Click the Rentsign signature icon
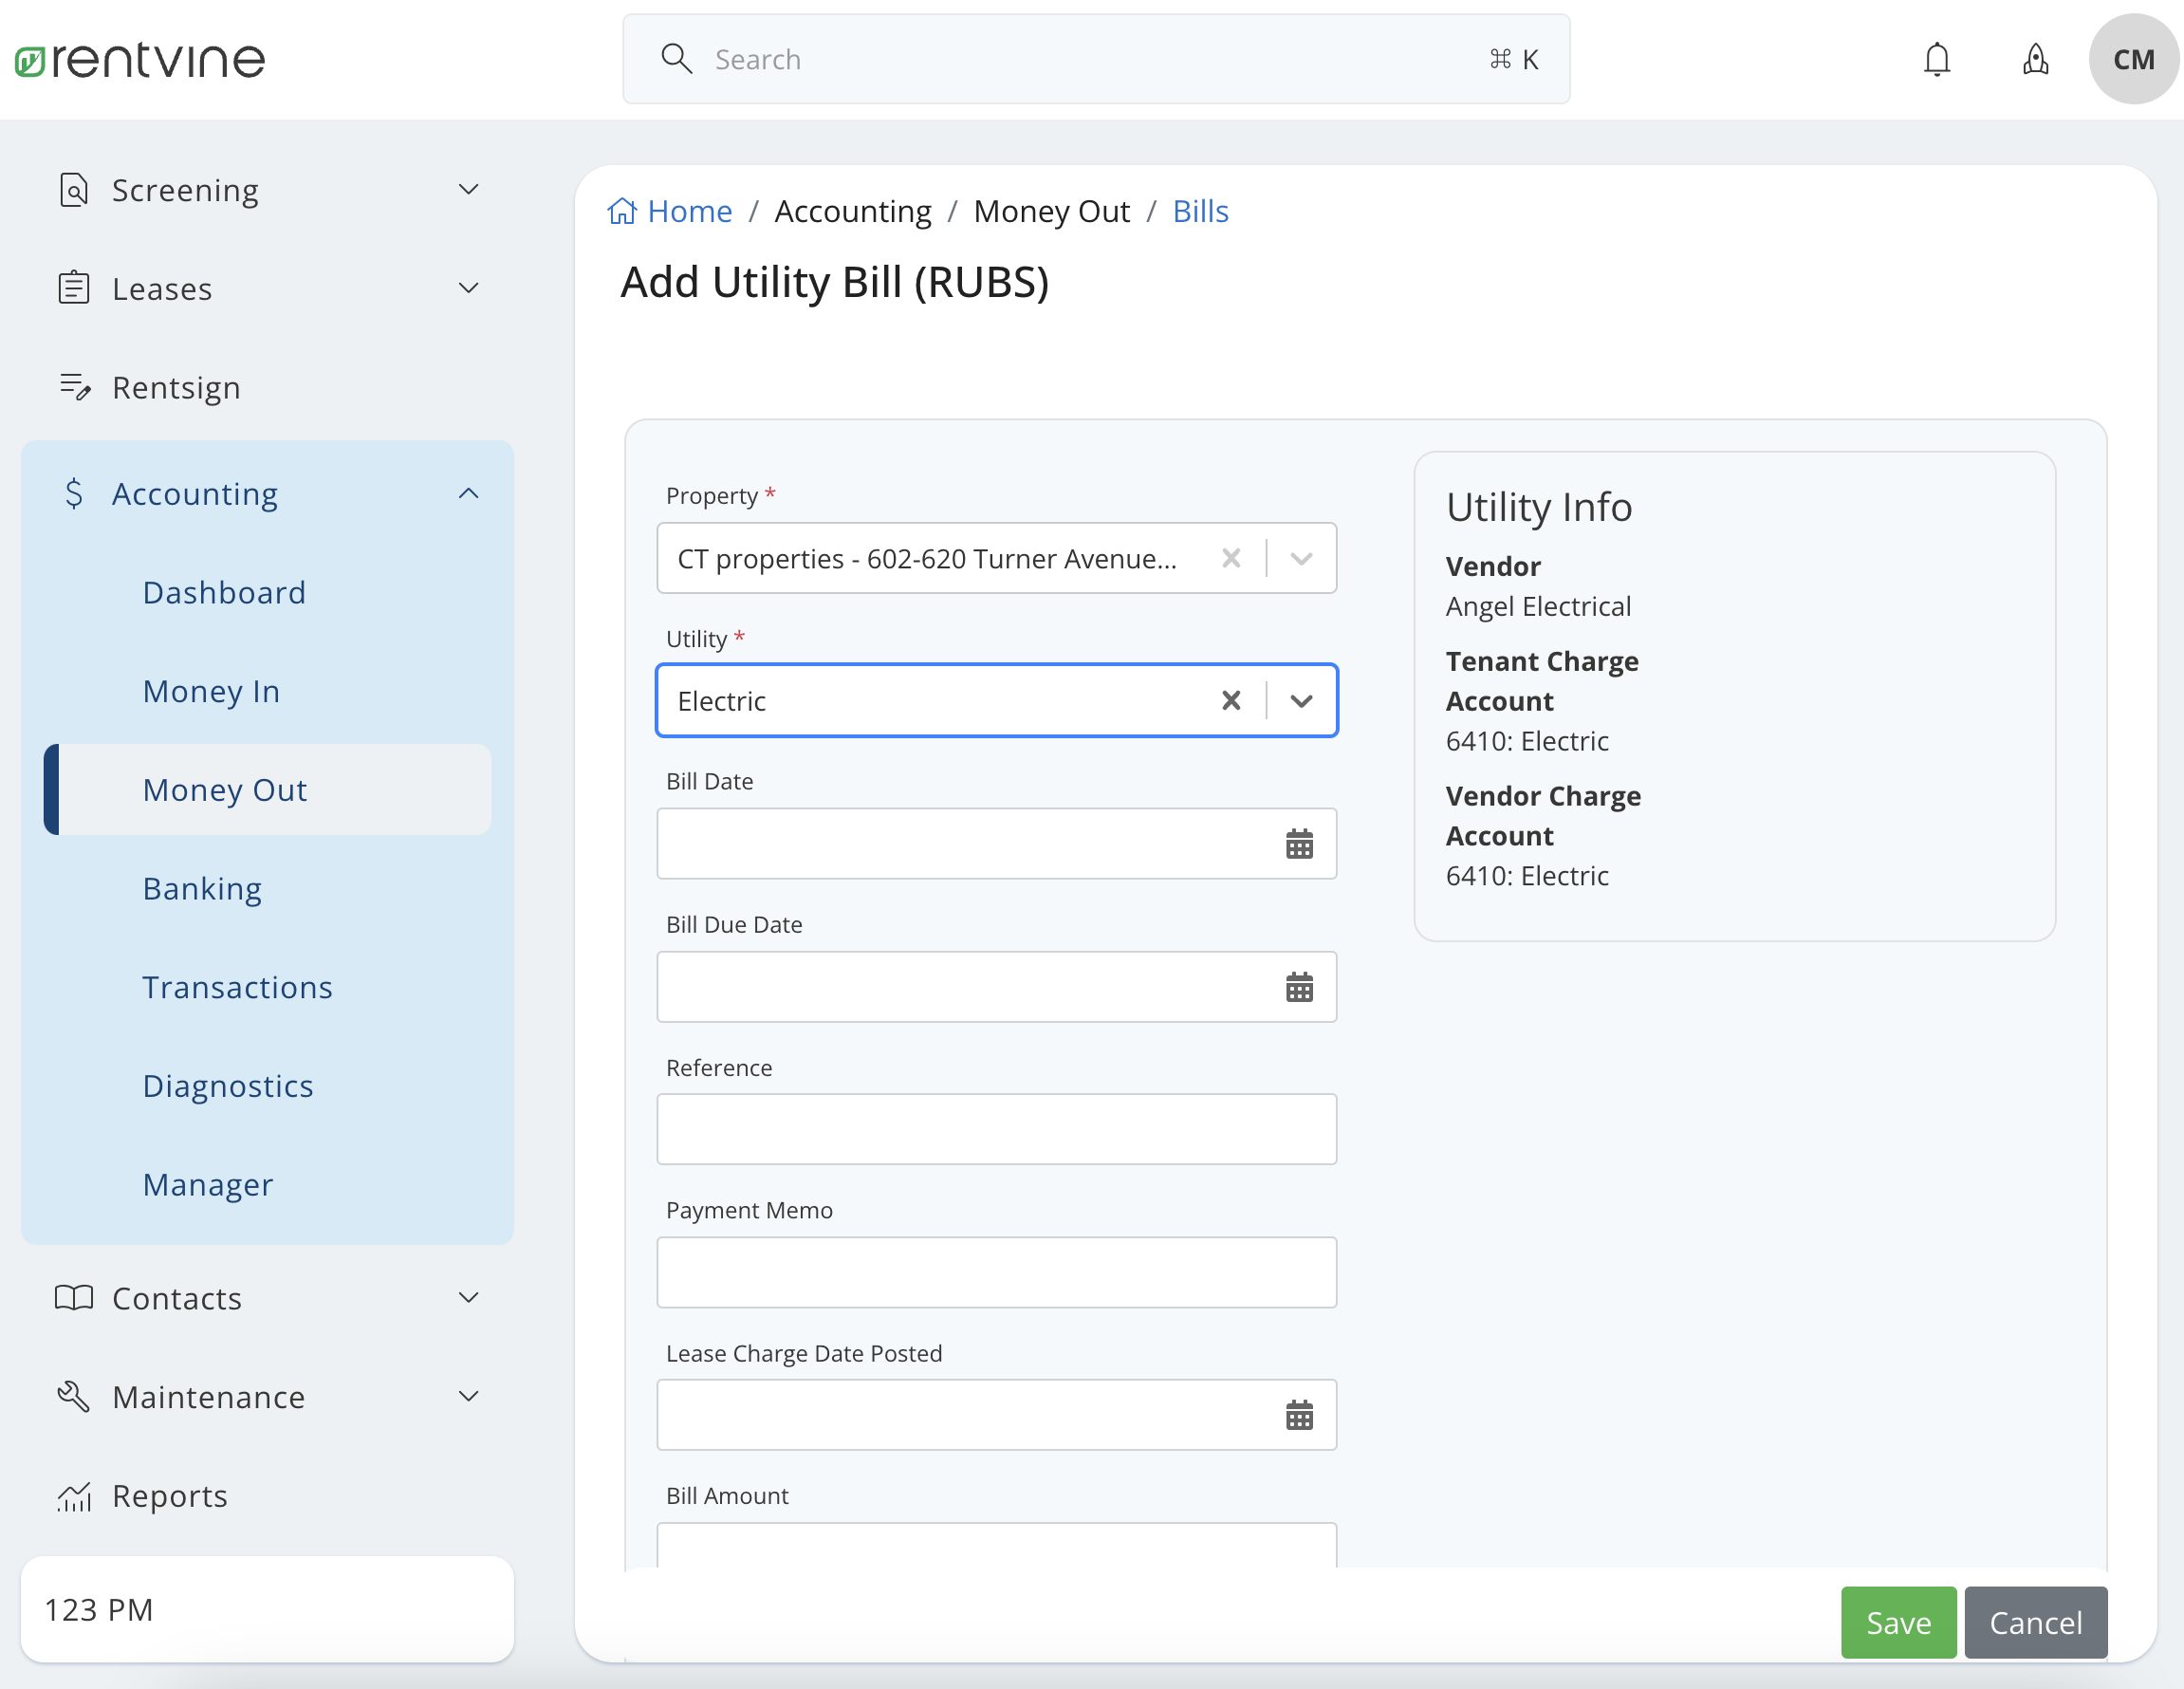Viewport: 2184px width, 1689px height. pos(74,386)
